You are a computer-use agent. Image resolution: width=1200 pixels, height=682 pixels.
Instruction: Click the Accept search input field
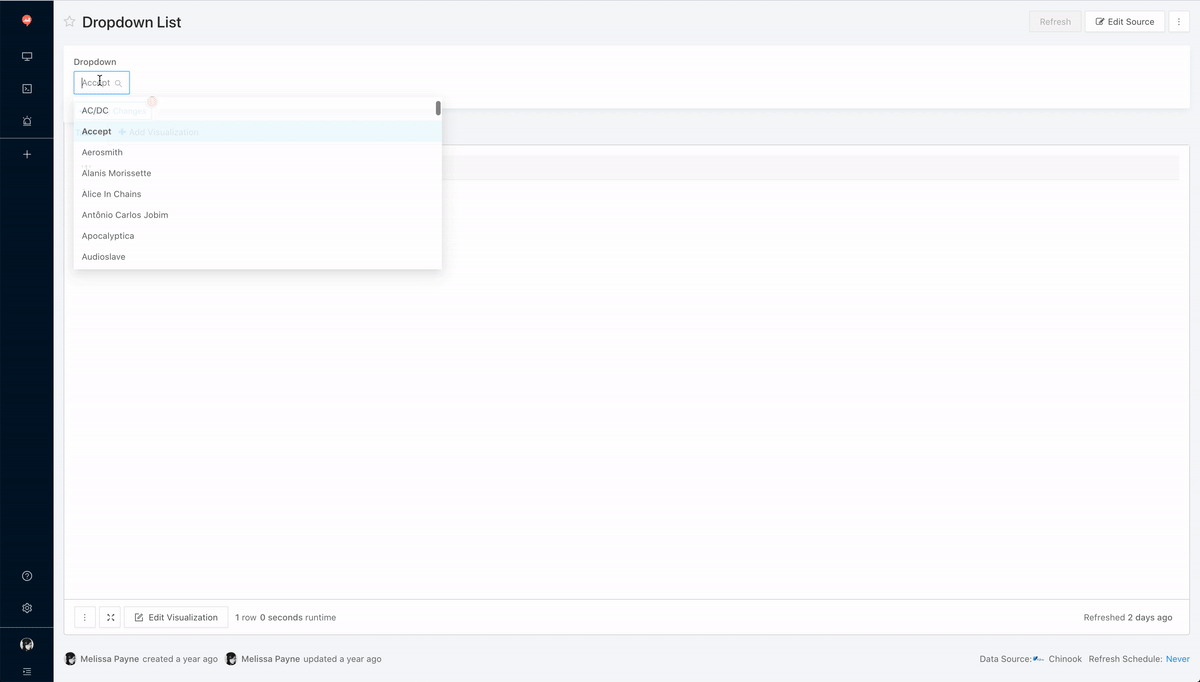click(x=101, y=82)
